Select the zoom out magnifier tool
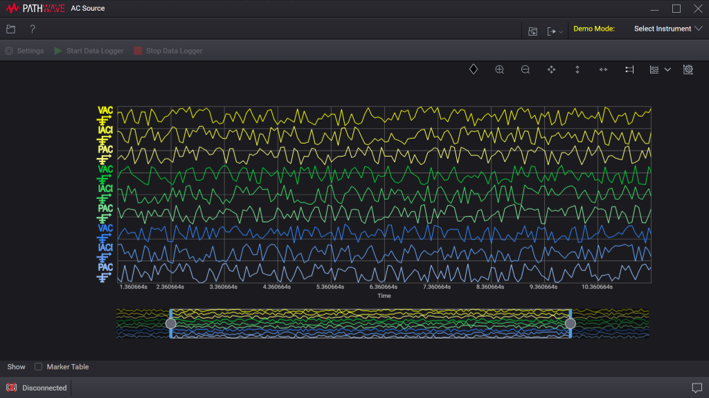 coord(525,70)
